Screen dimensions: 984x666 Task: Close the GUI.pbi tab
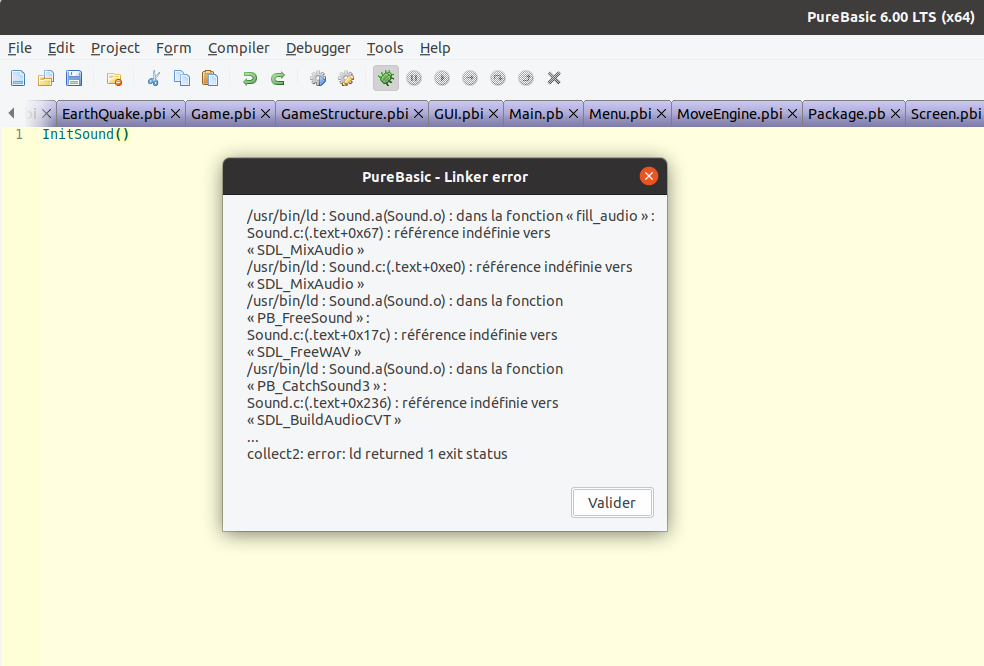click(493, 114)
